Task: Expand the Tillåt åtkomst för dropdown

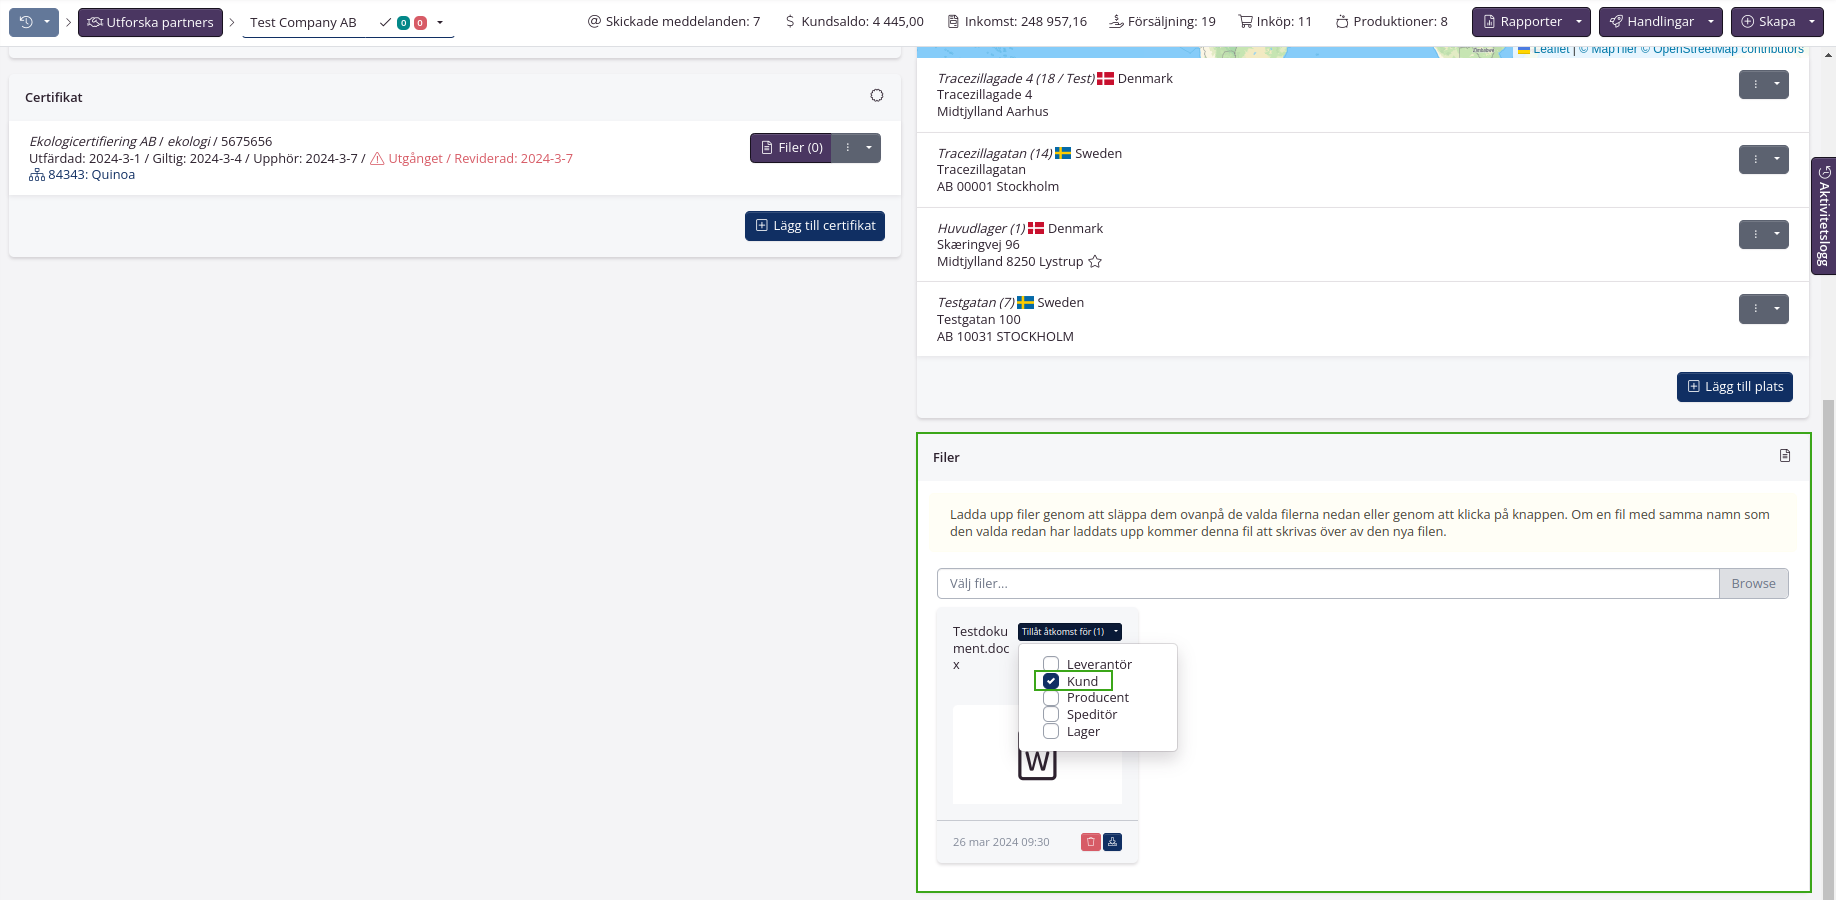Action: (x=1069, y=632)
